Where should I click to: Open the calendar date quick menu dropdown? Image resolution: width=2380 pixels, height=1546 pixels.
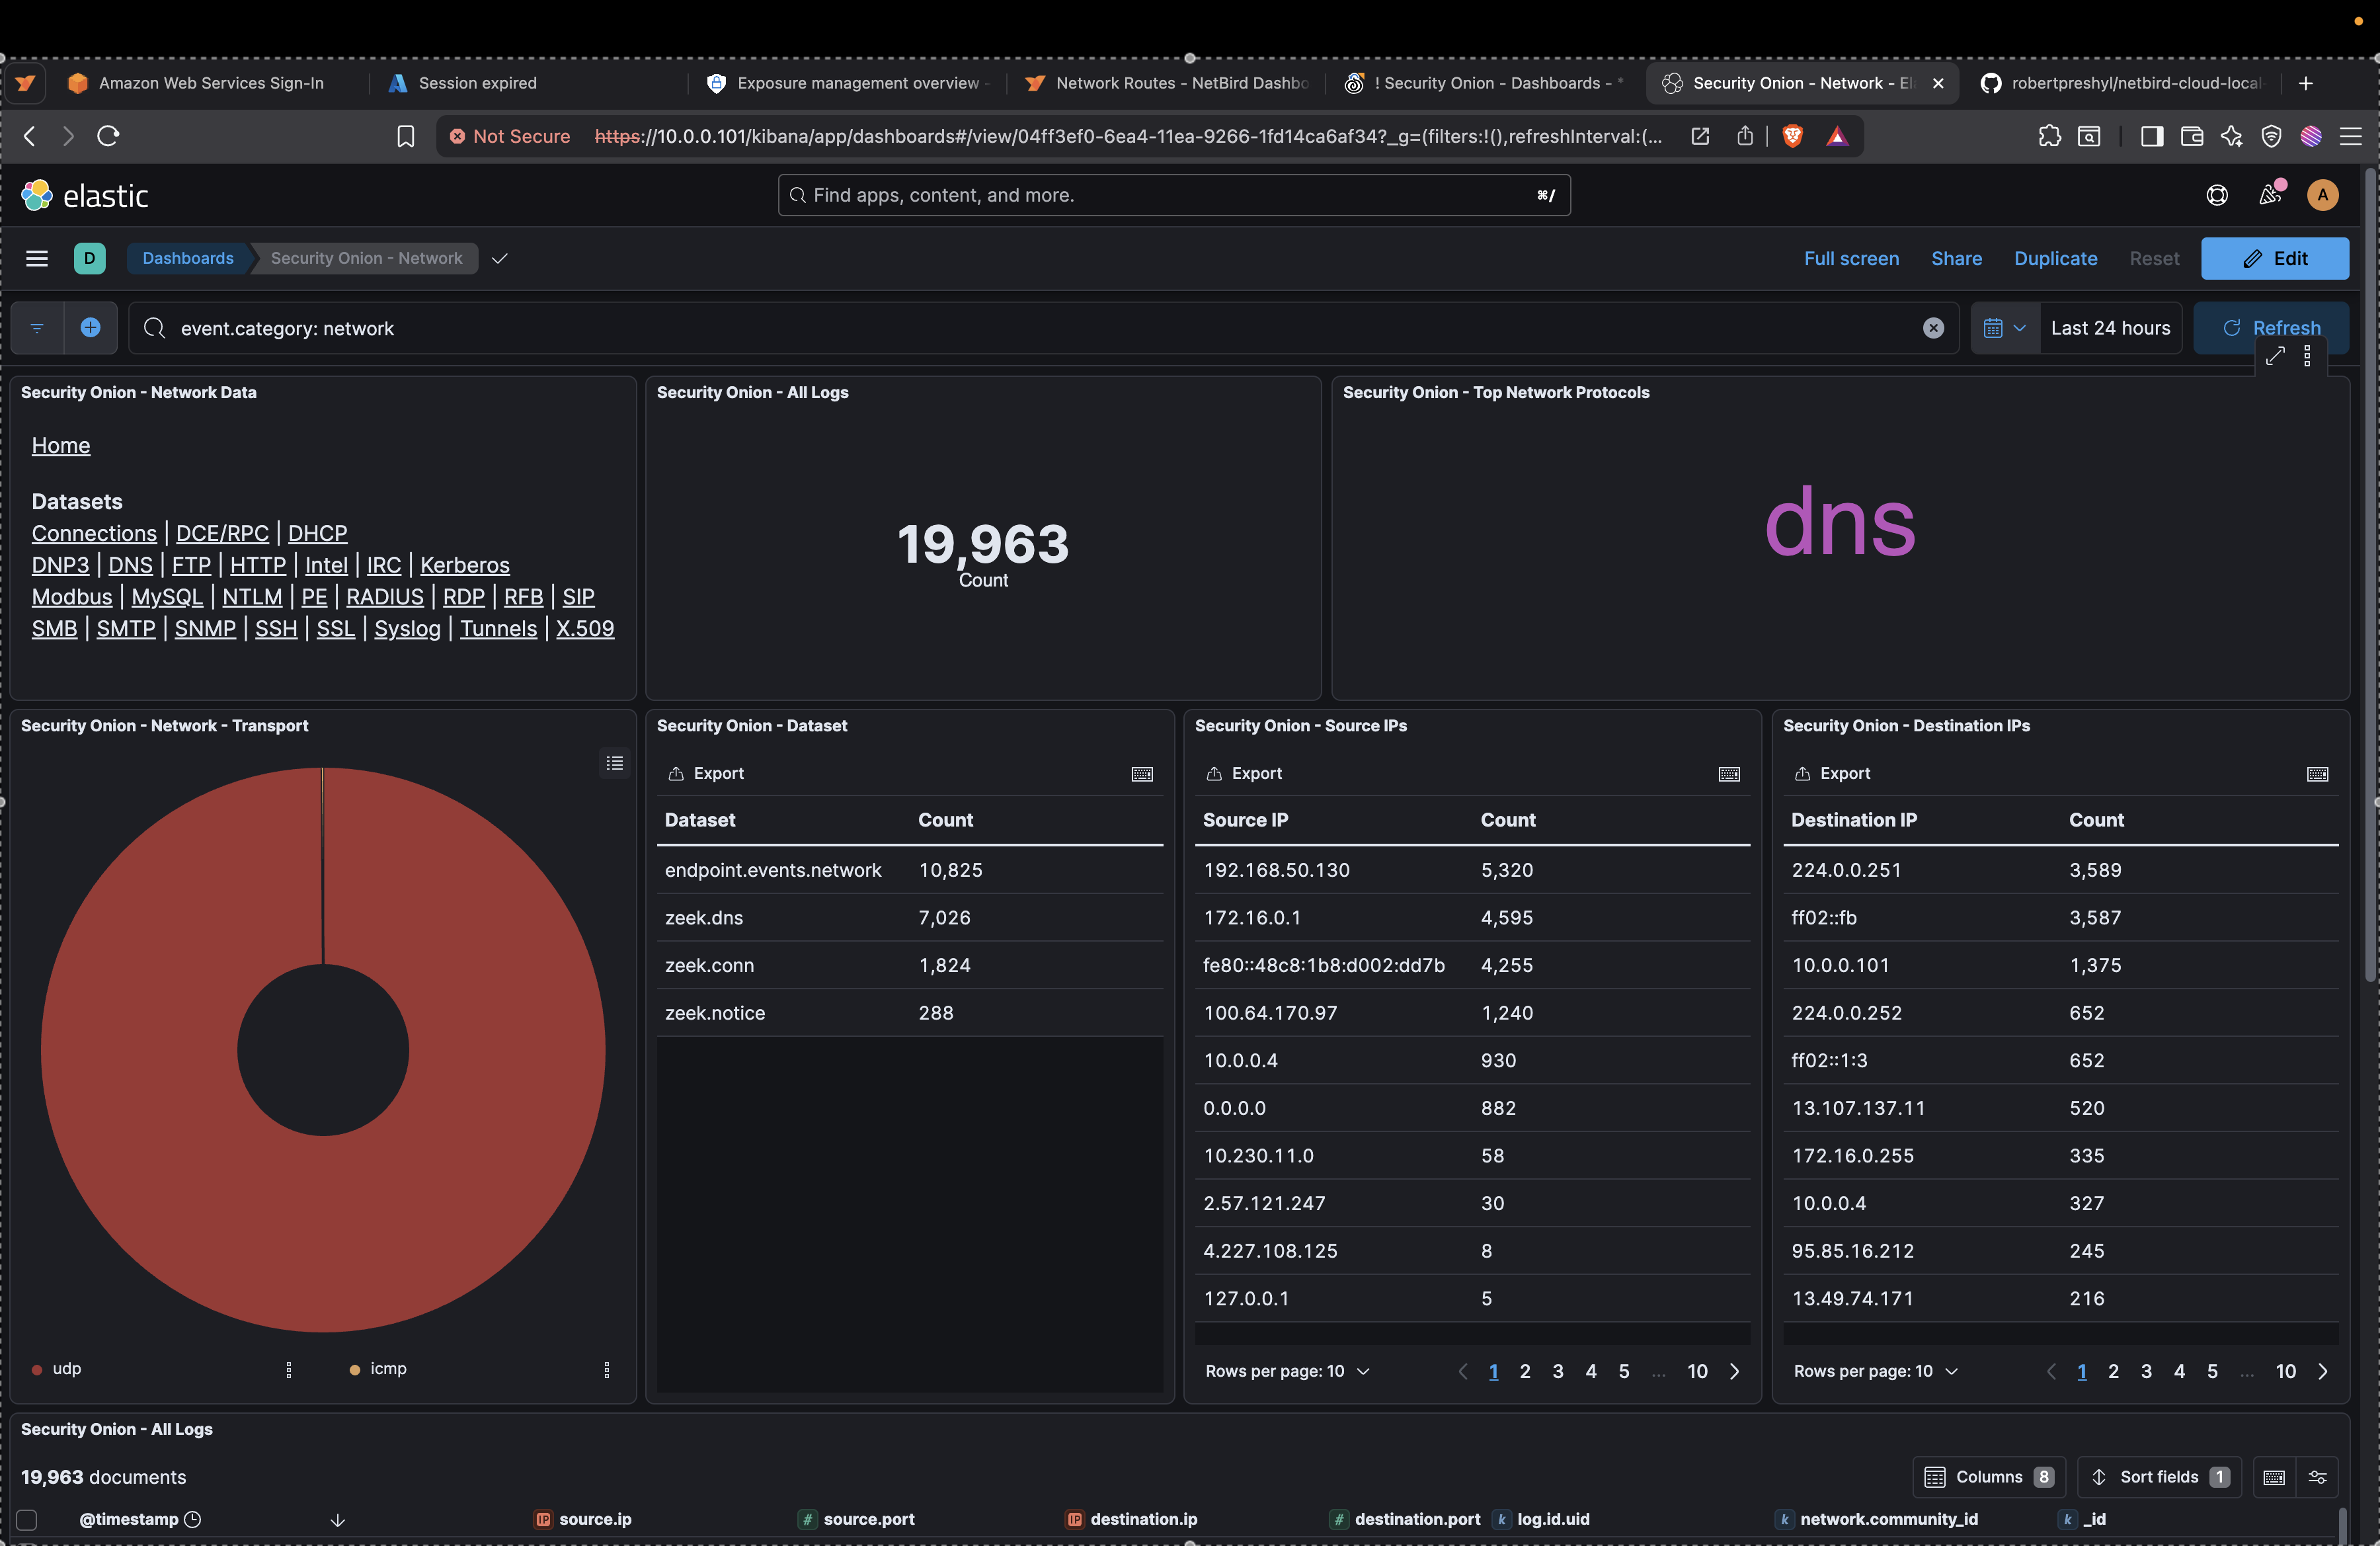[x=2004, y=328]
